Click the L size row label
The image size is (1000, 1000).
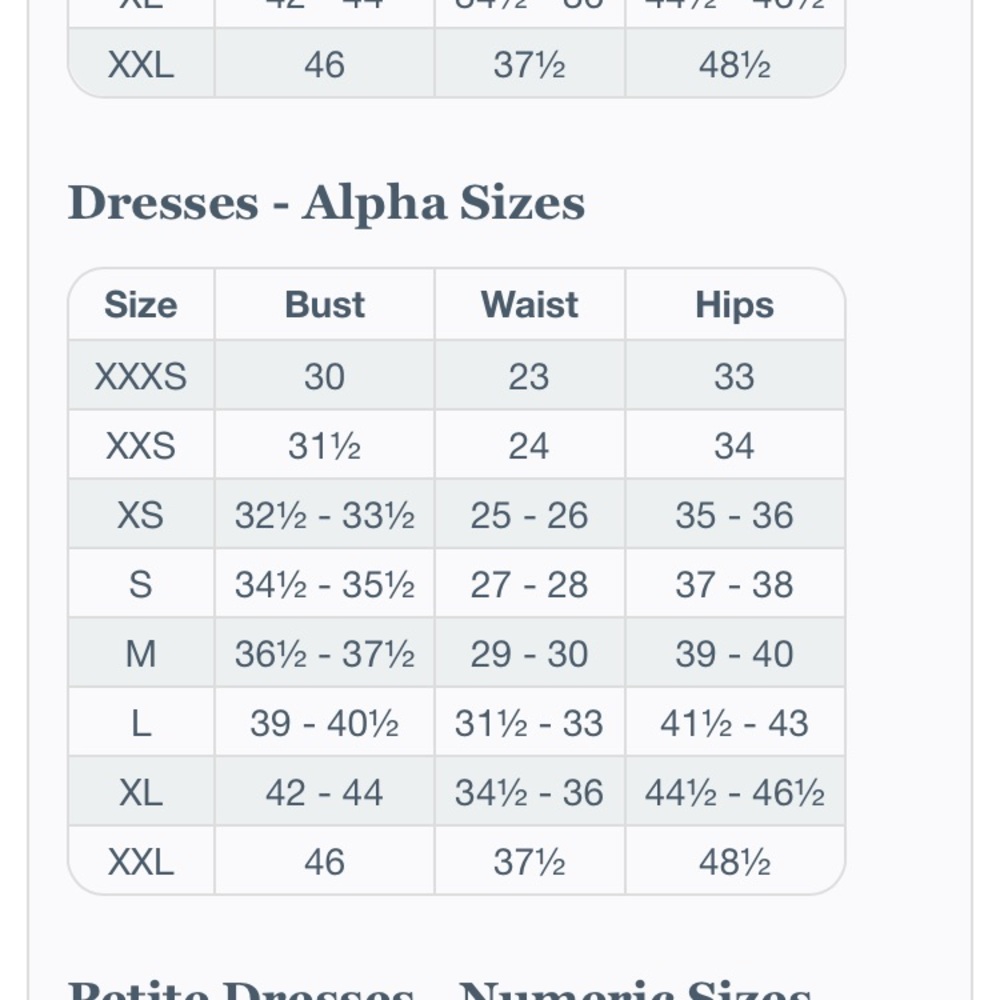click(x=141, y=724)
